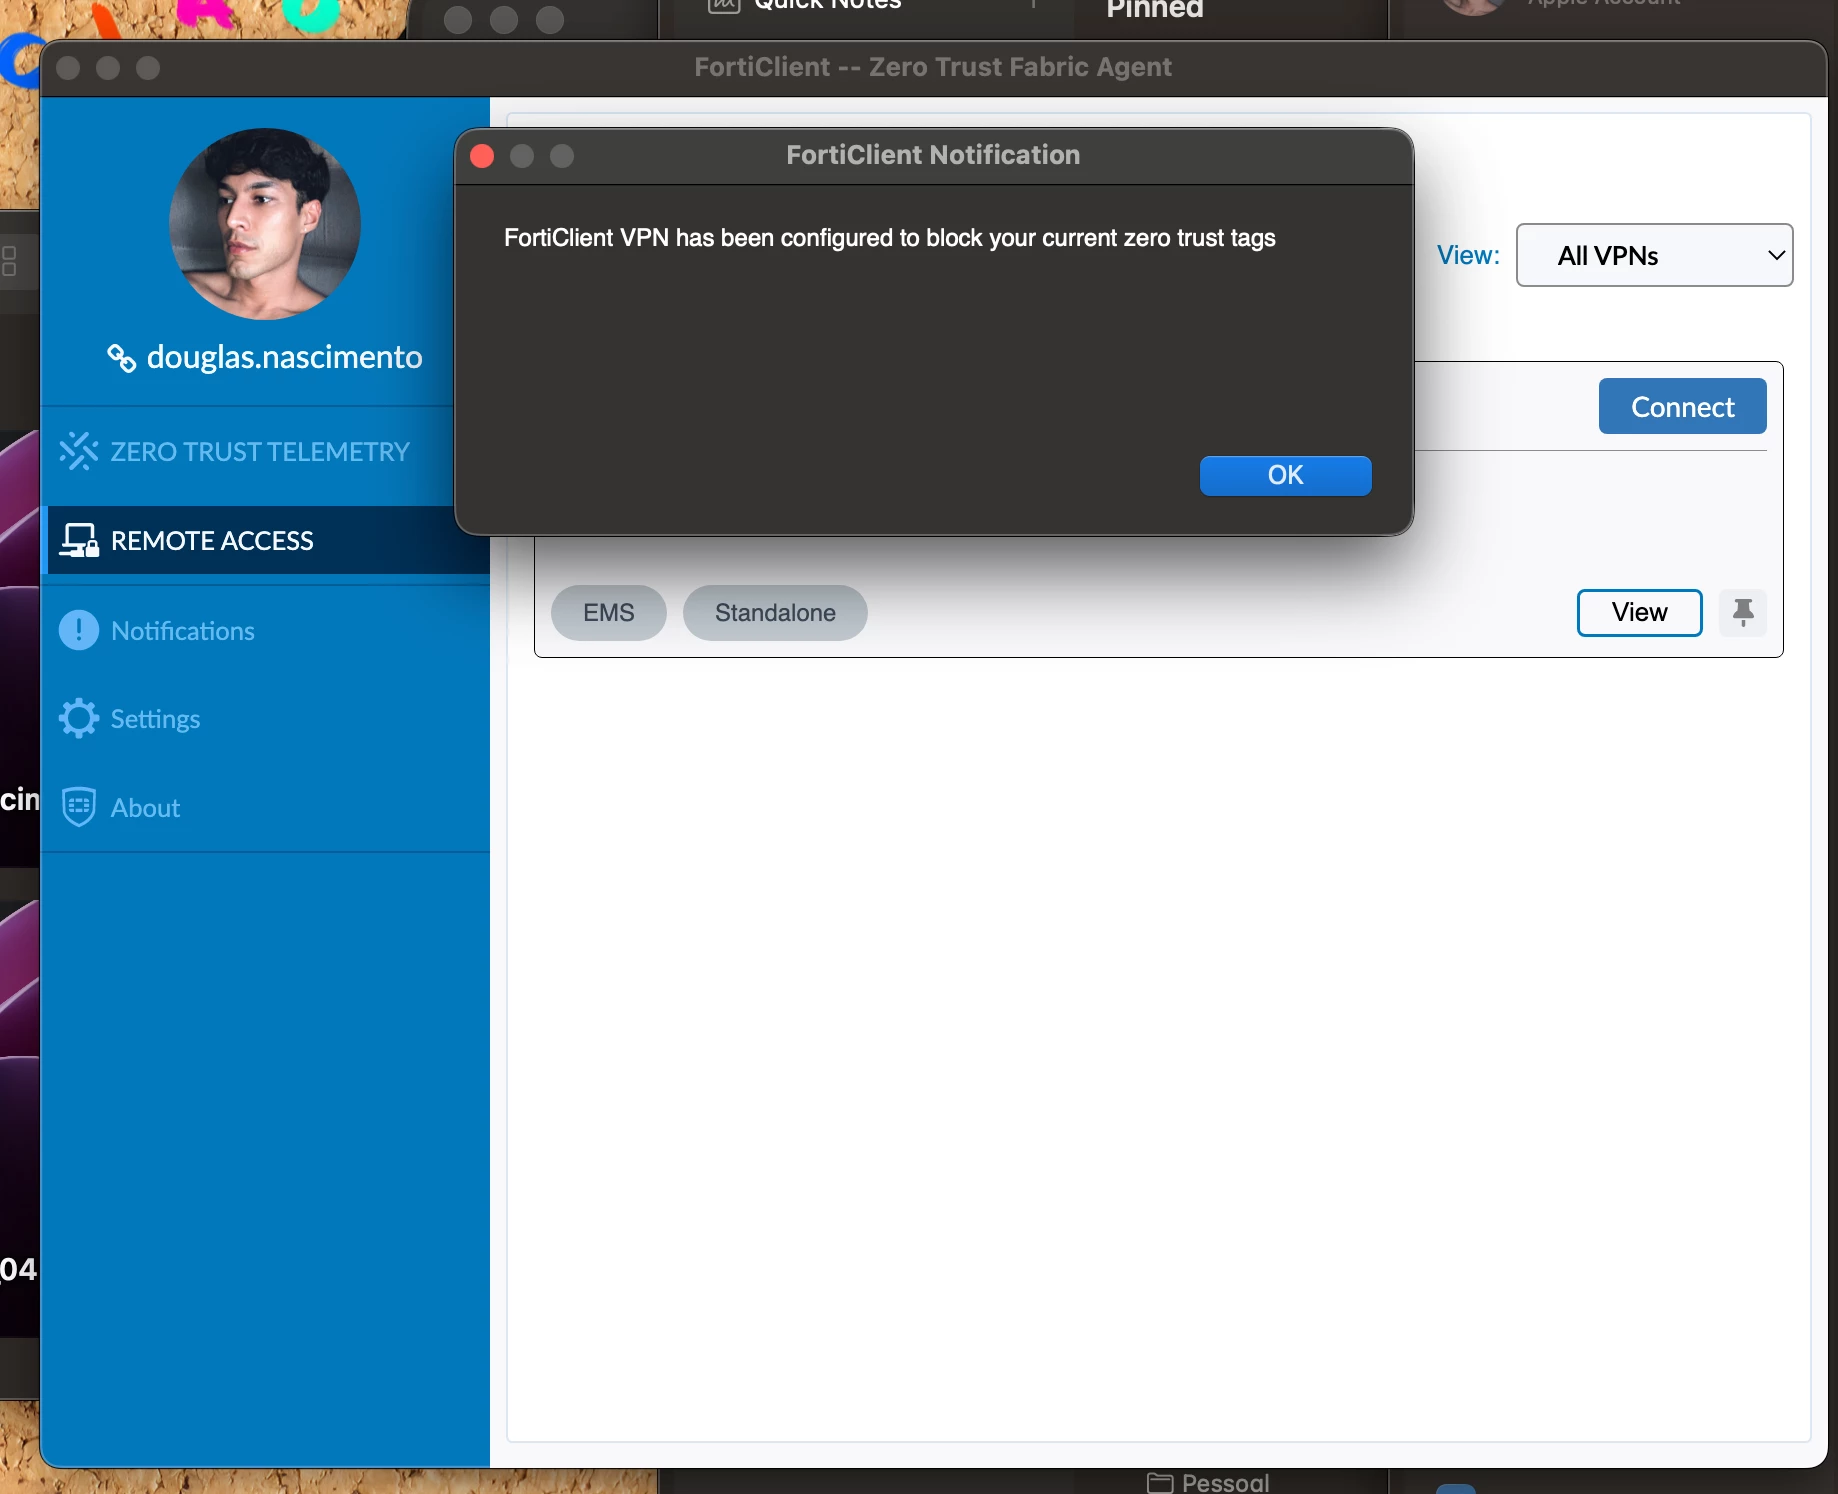Image resolution: width=1838 pixels, height=1494 pixels.
Task: Click the Remote Access laptop-lock icon
Action: [x=79, y=540]
